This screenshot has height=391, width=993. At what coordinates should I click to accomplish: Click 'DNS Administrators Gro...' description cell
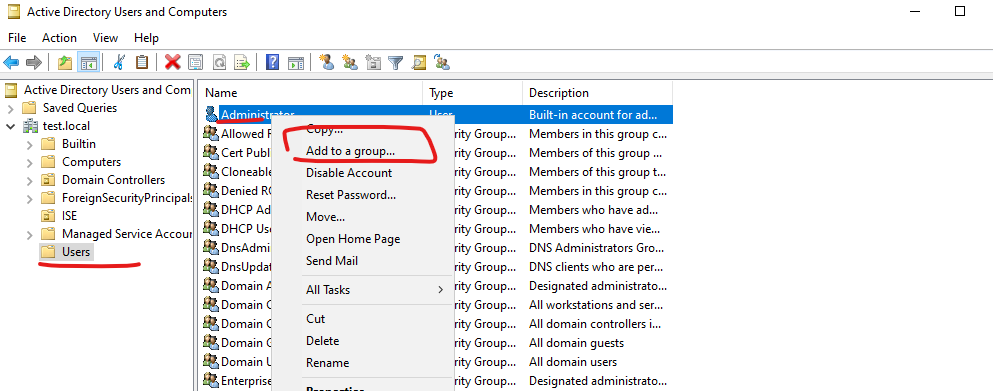click(x=597, y=248)
